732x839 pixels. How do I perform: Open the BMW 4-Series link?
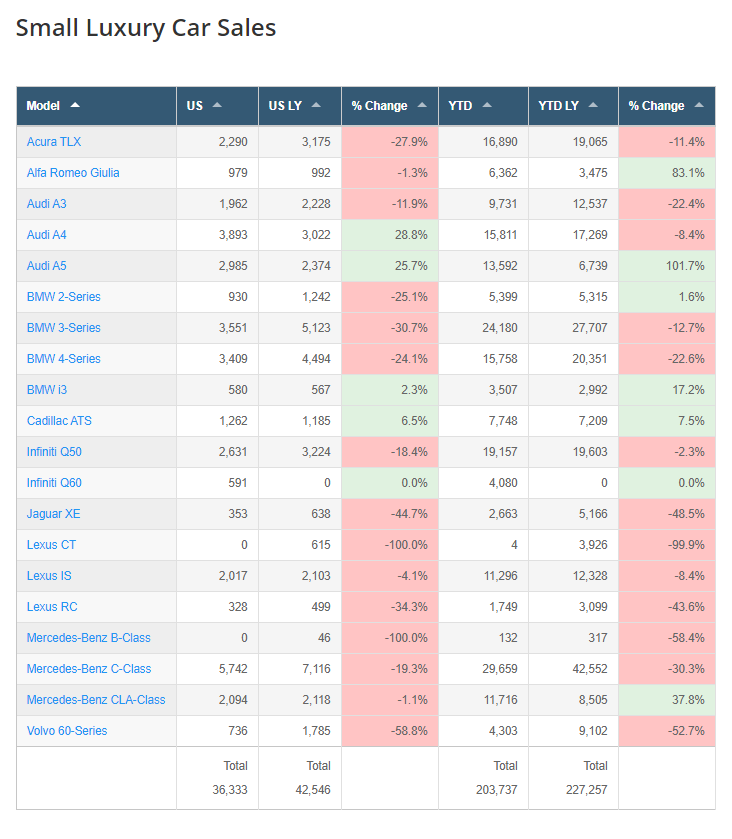click(x=64, y=359)
